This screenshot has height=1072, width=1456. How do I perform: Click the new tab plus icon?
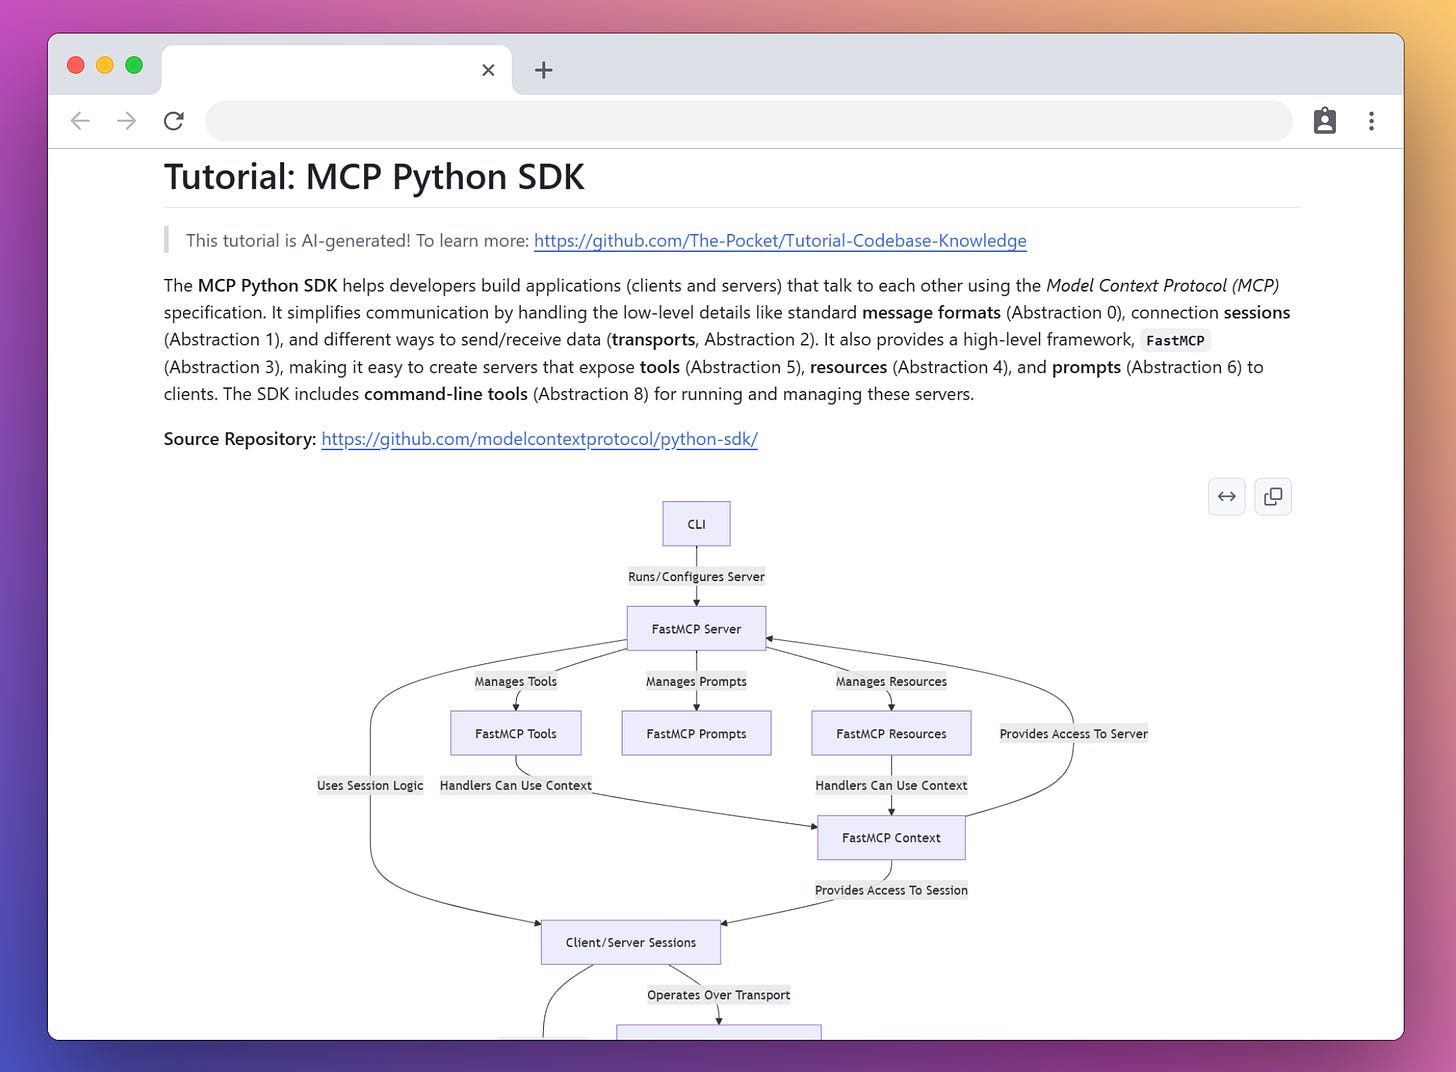(x=543, y=70)
